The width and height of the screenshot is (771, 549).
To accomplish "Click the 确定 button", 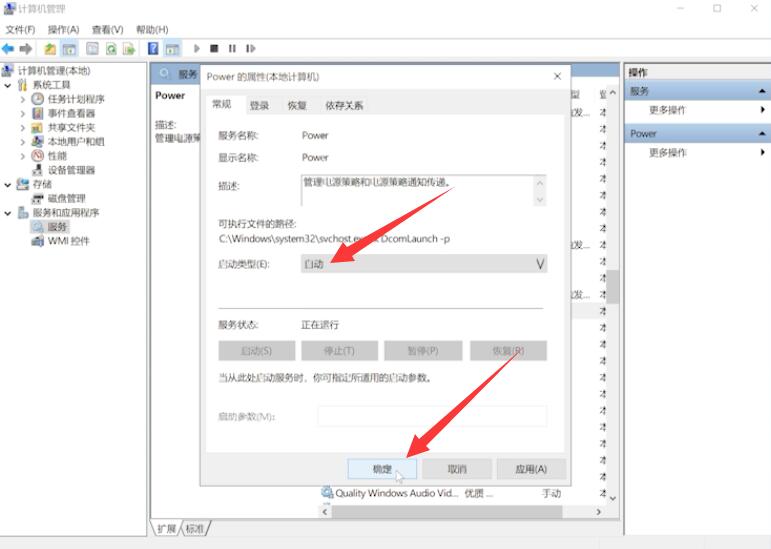I will click(x=382, y=469).
